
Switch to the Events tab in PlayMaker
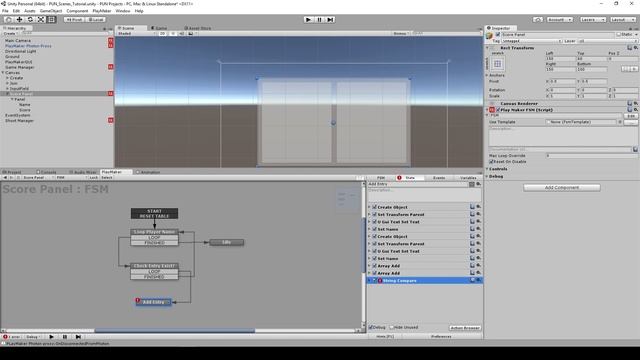pyautogui.click(x=439, y=178)
